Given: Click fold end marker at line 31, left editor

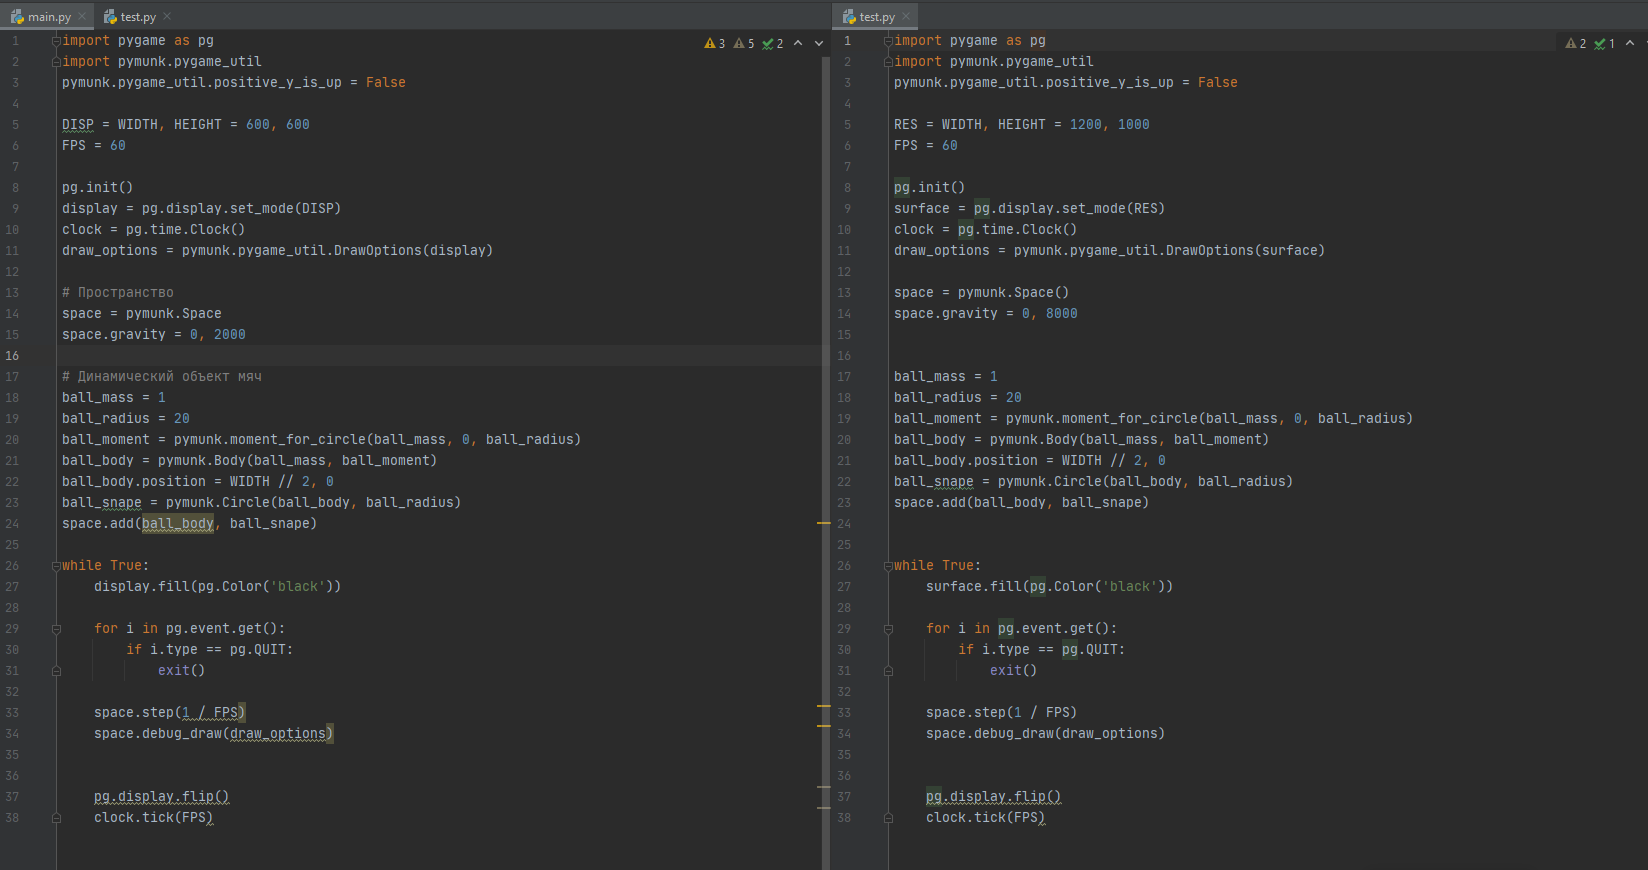Looking at the screenshot, I should 56,671.
